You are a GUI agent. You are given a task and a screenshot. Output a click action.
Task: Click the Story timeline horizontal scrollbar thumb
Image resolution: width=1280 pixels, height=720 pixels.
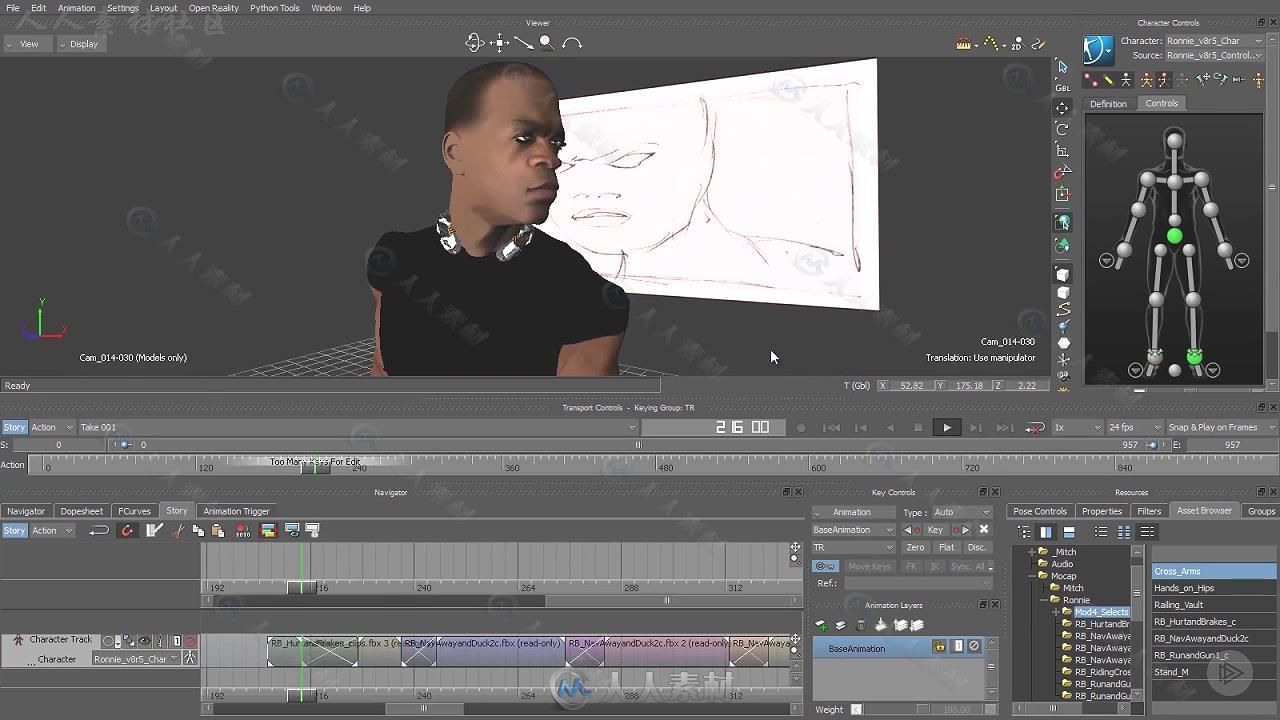pyautogui.click(x=423, y=708)
